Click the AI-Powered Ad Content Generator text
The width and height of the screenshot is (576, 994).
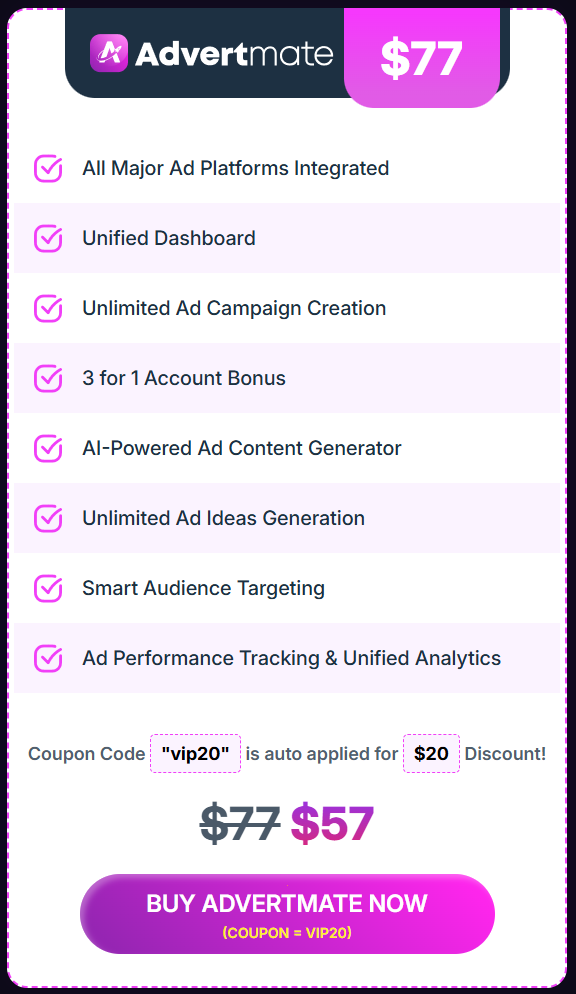pos(242,448)
